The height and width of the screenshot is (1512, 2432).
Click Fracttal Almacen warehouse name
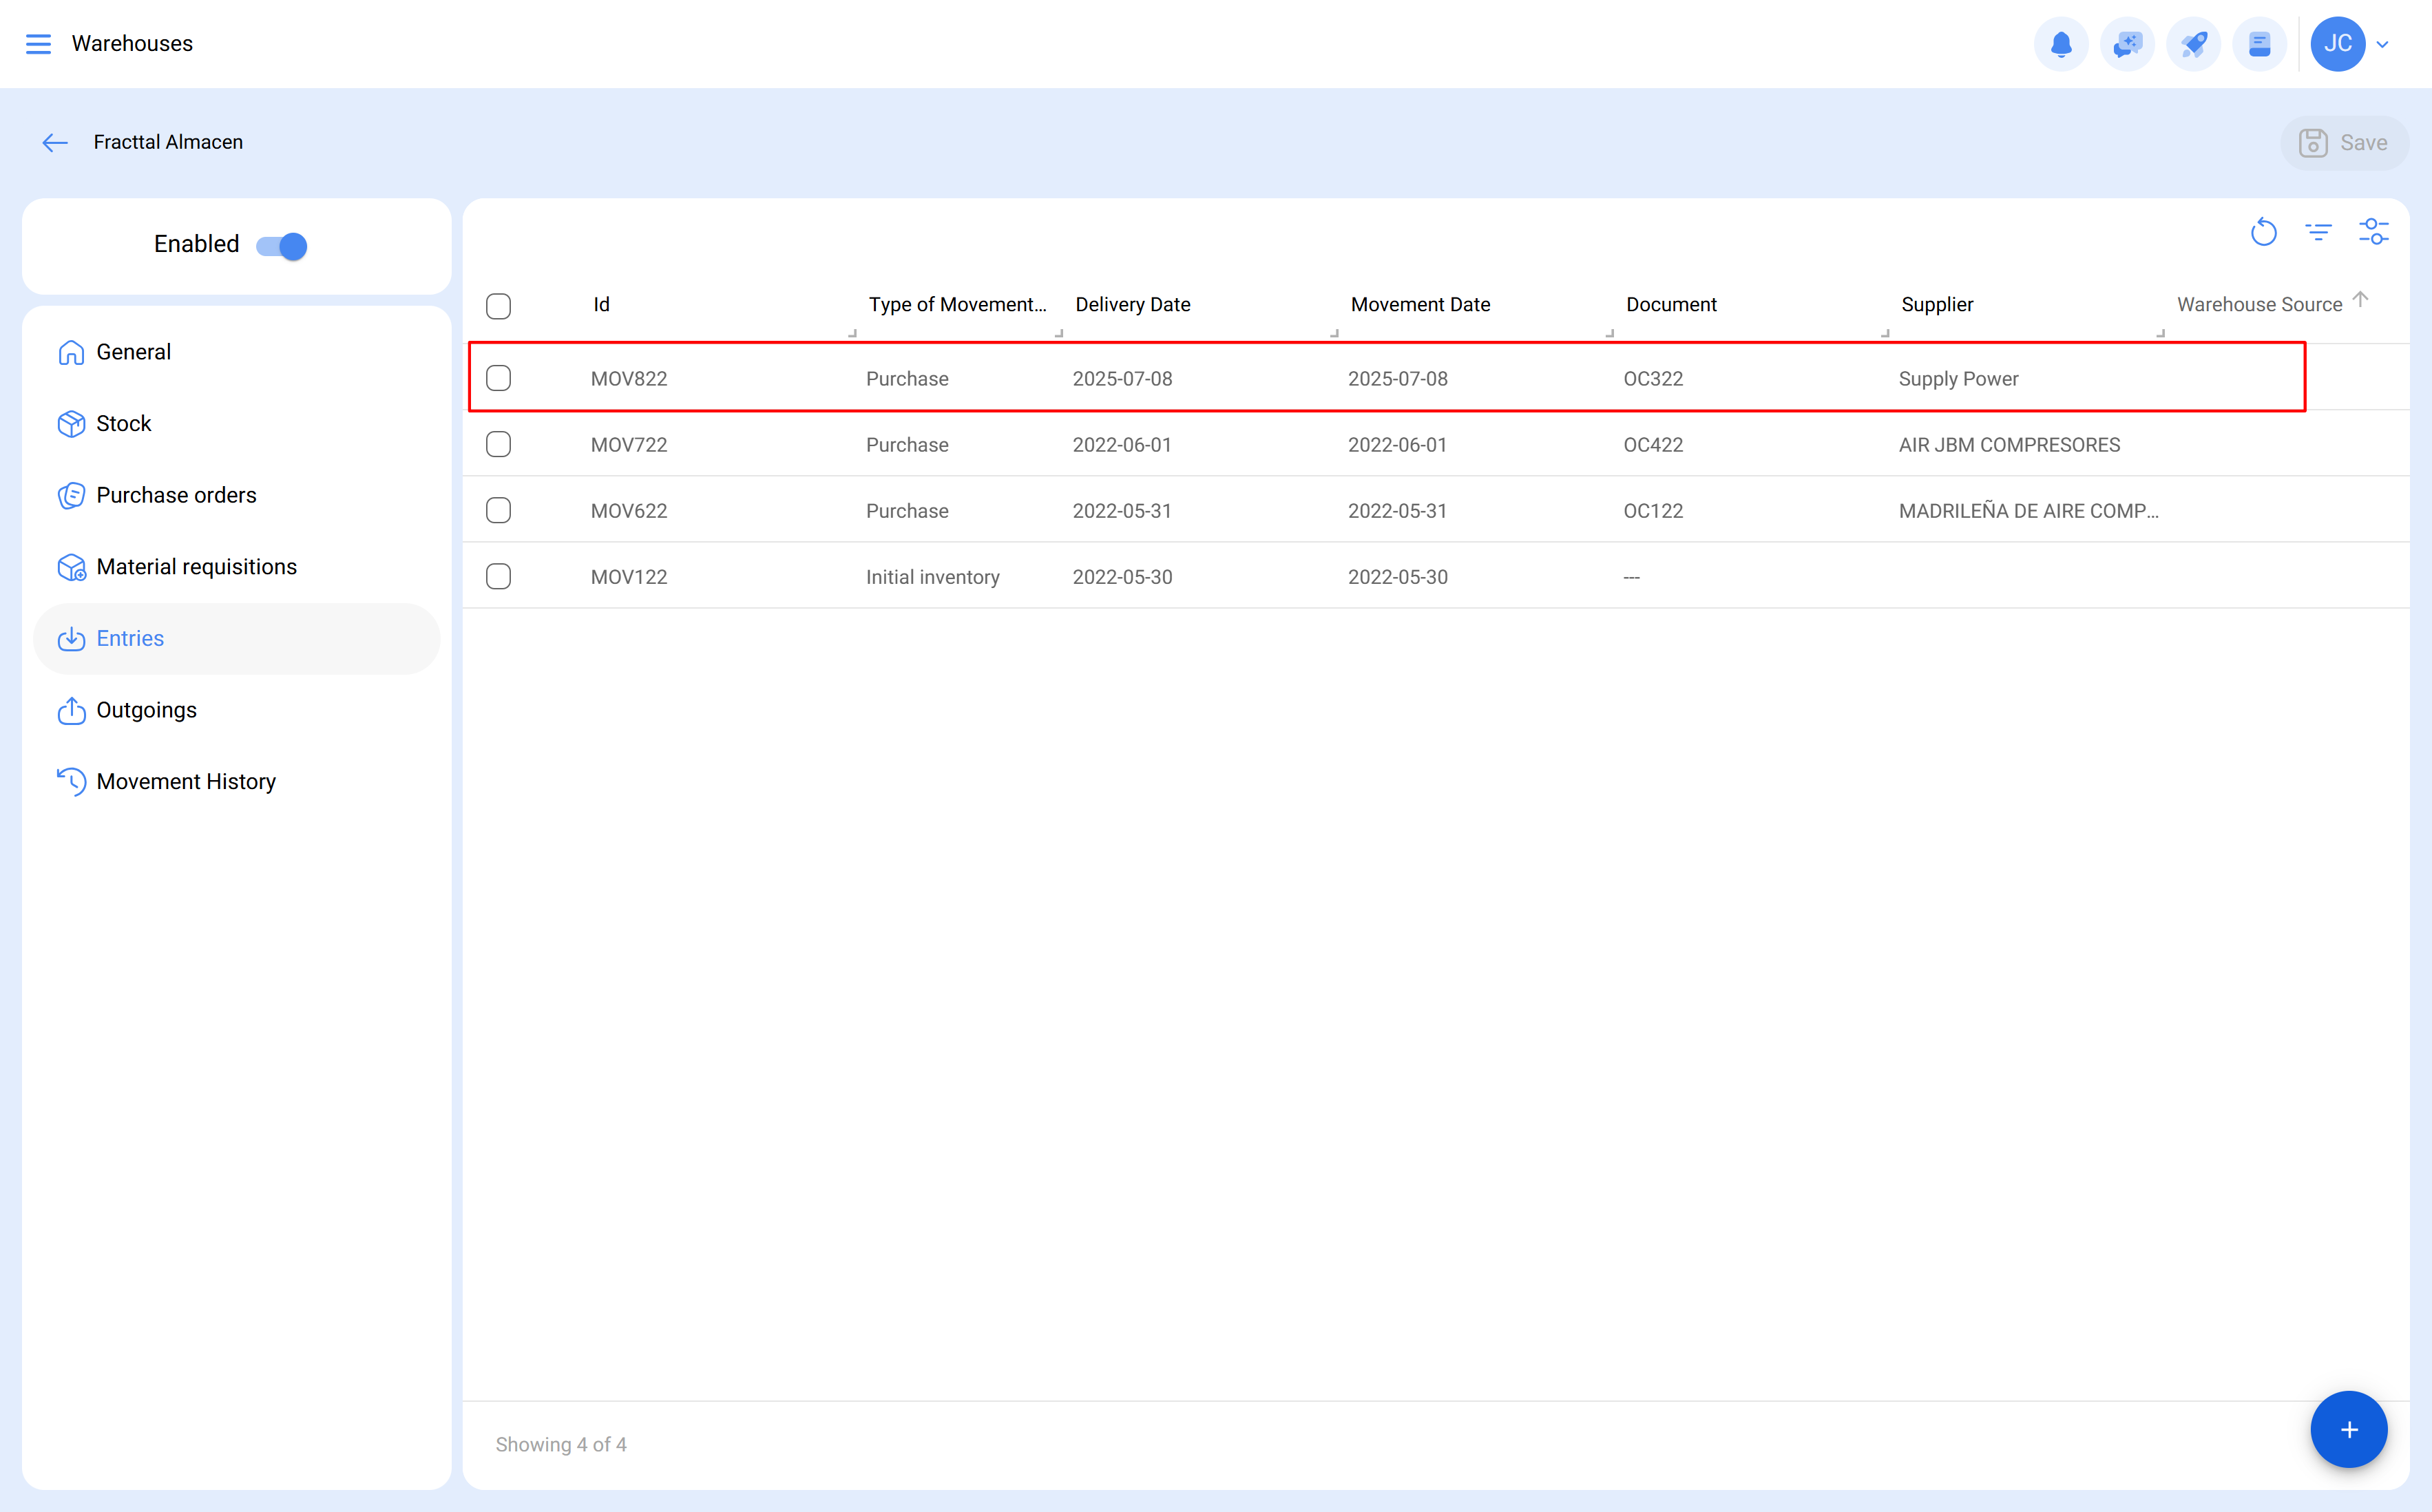coord(168,142)
